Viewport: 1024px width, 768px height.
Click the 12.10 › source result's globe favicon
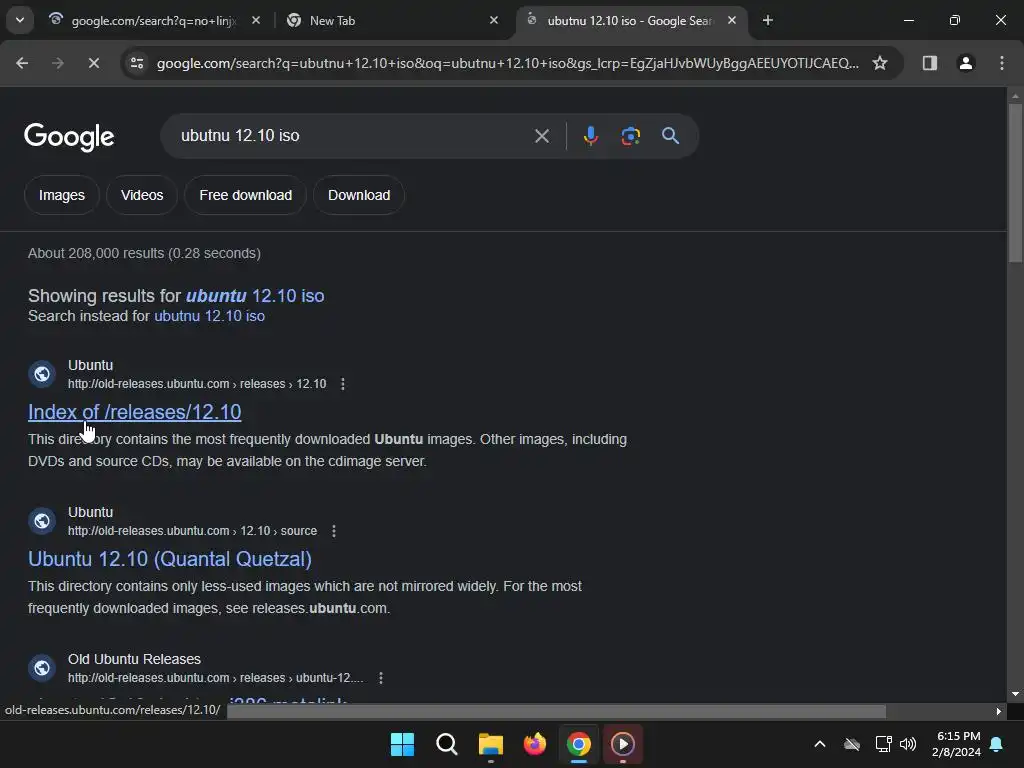click(x=42, y=521)
